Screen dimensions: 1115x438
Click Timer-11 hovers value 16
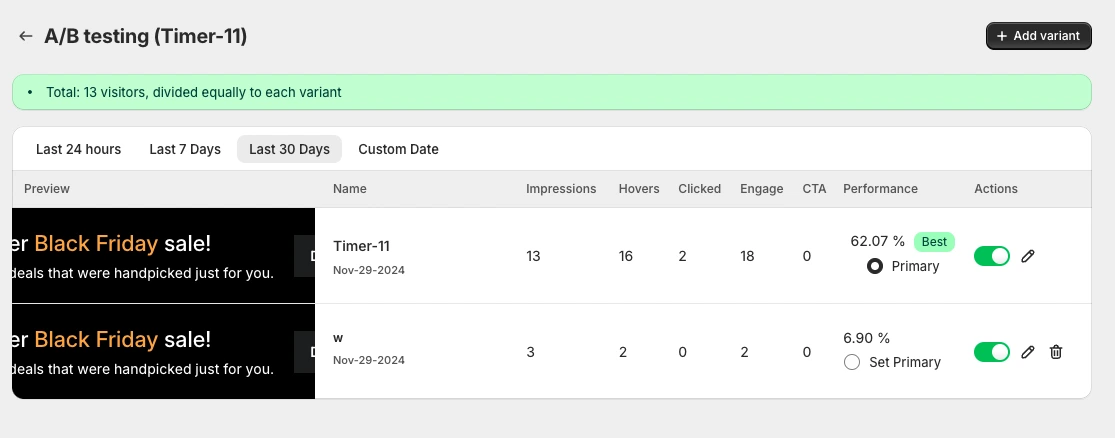(626, 256)
